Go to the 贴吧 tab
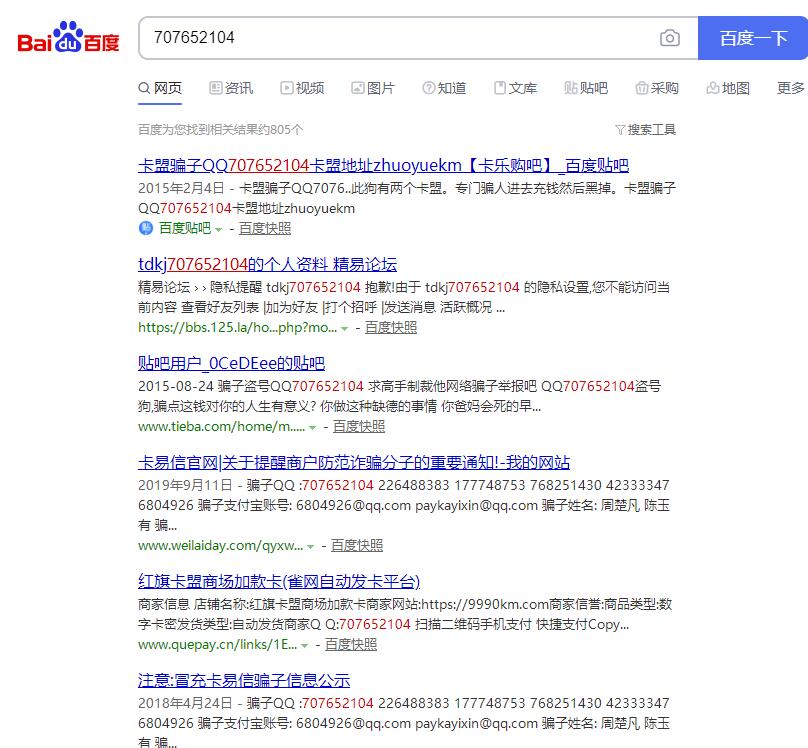 (x=586, y=88)
